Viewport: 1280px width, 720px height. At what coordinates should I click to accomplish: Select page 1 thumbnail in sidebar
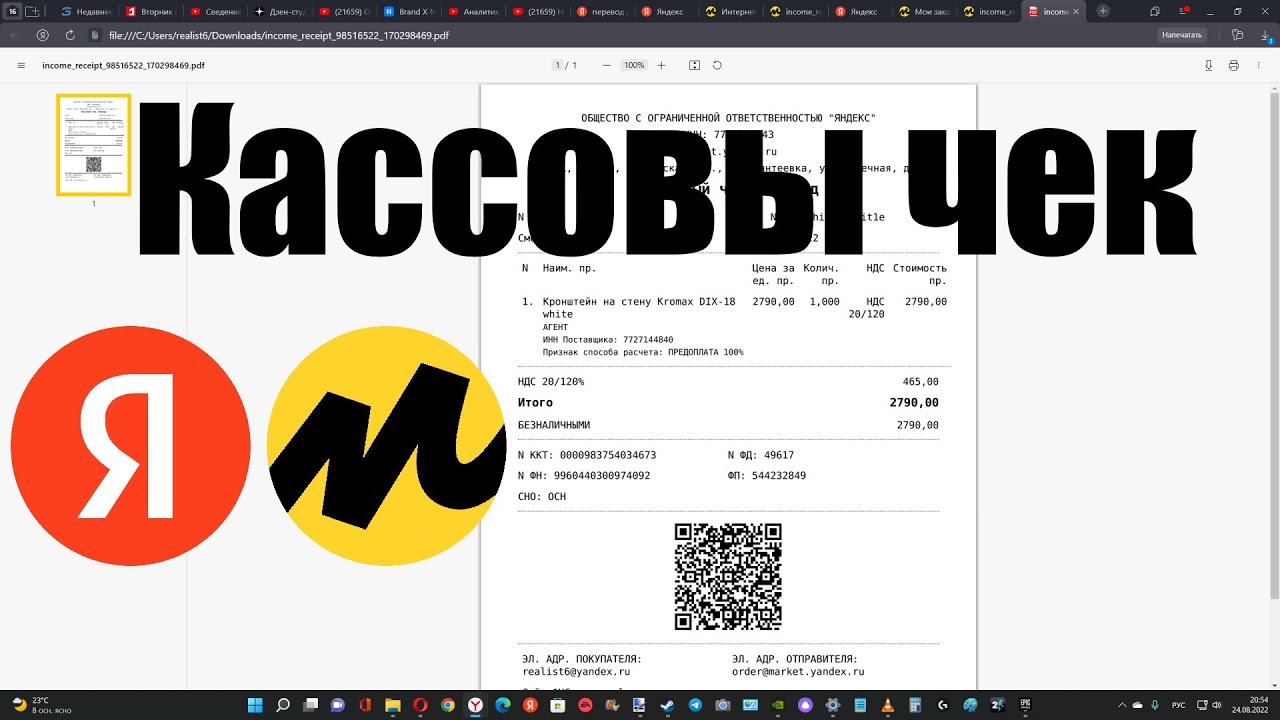(x=93, y=145)
